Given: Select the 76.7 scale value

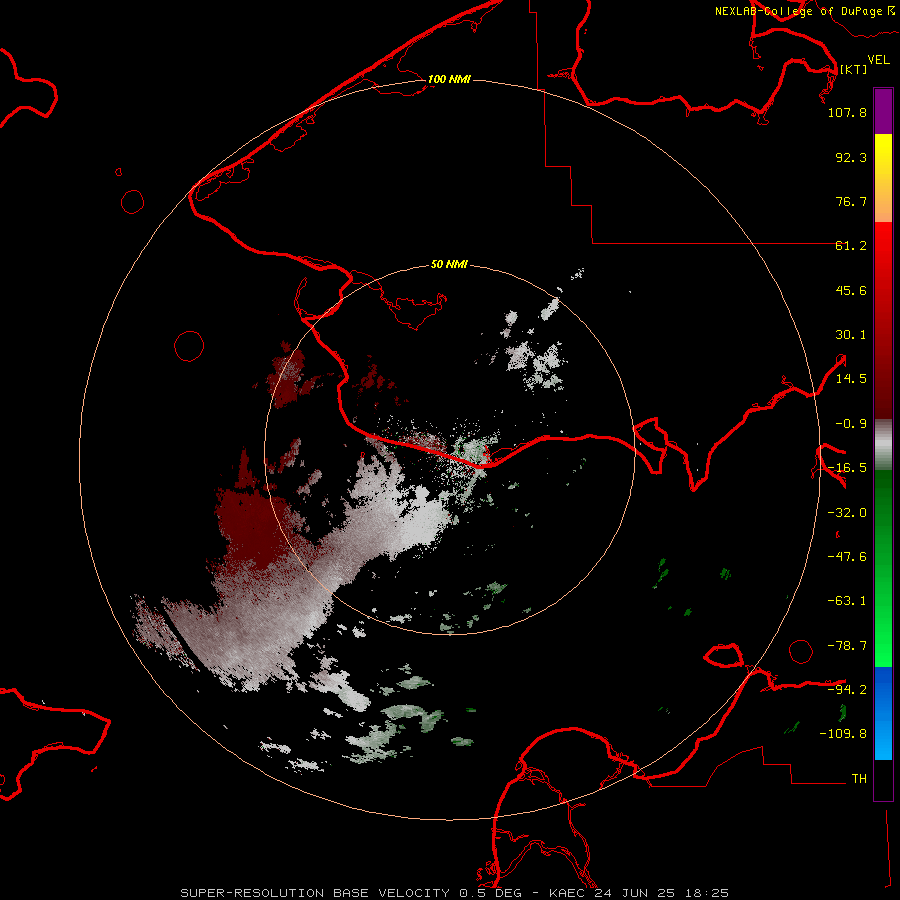Looking at the screenshot, I should [x=851, y=201].
